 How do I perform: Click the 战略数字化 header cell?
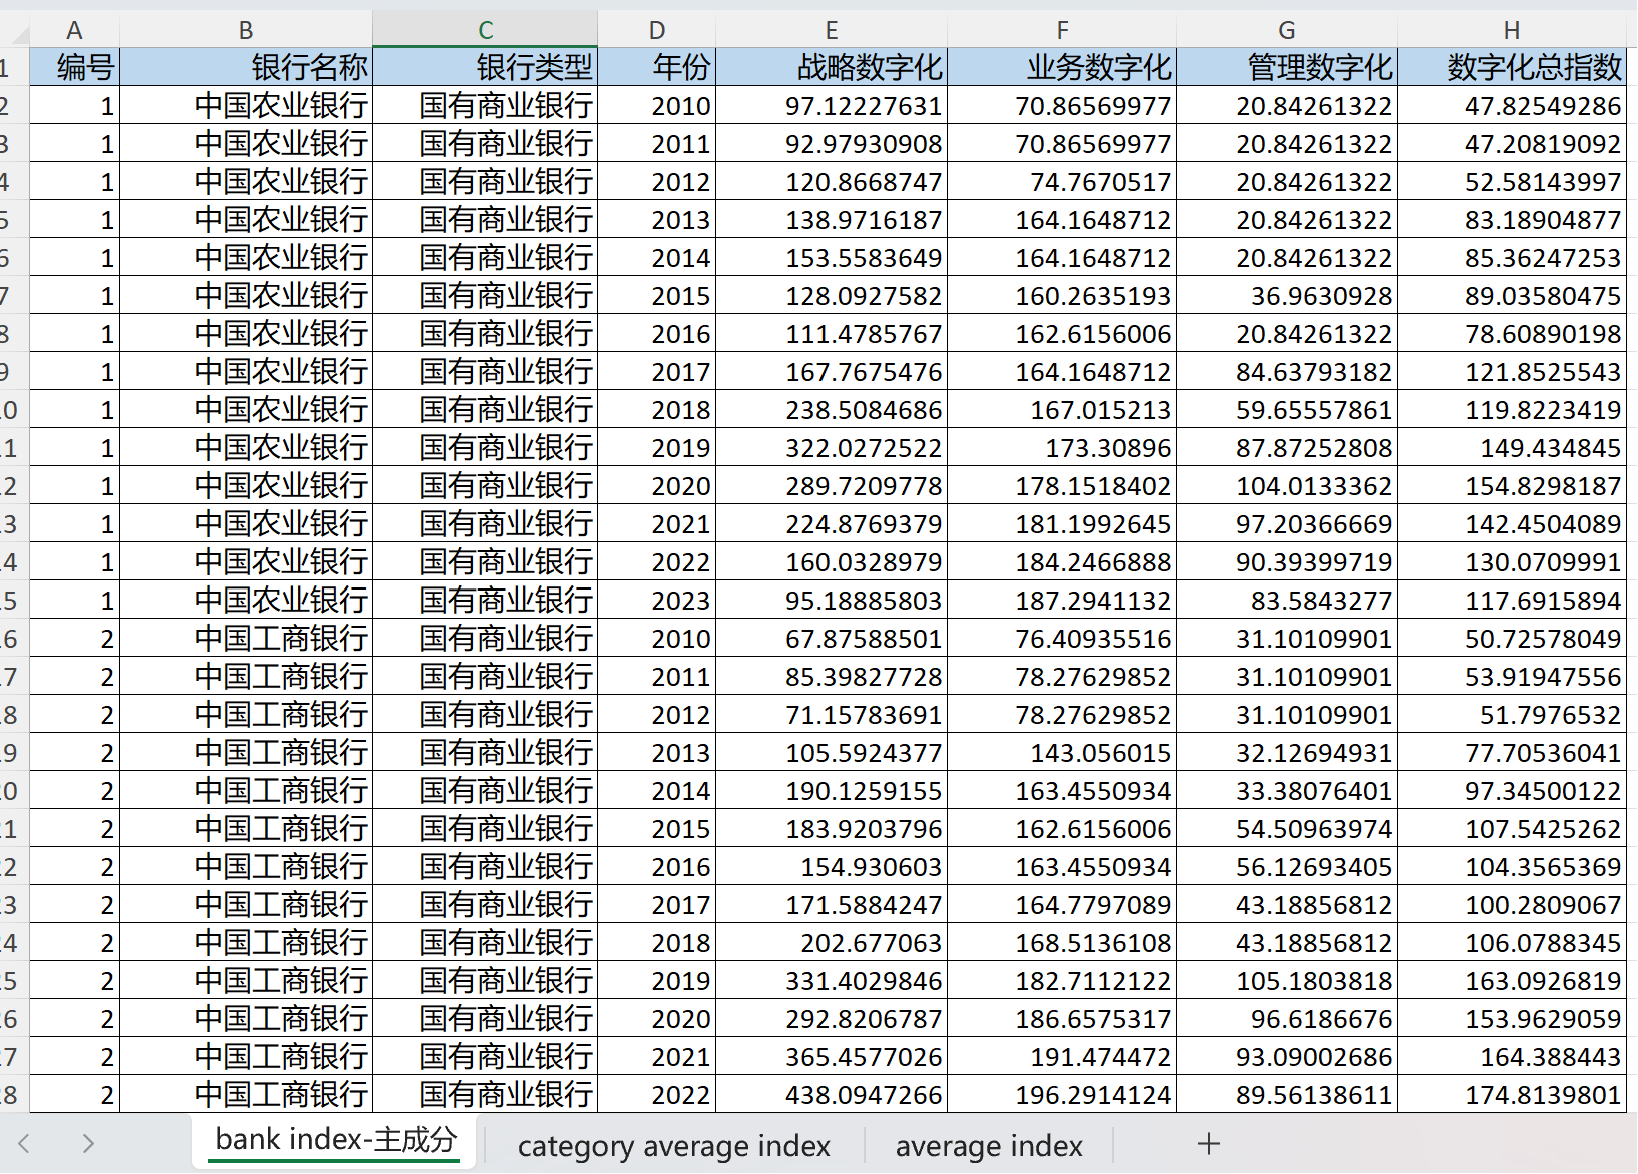(x=832, y=67)
